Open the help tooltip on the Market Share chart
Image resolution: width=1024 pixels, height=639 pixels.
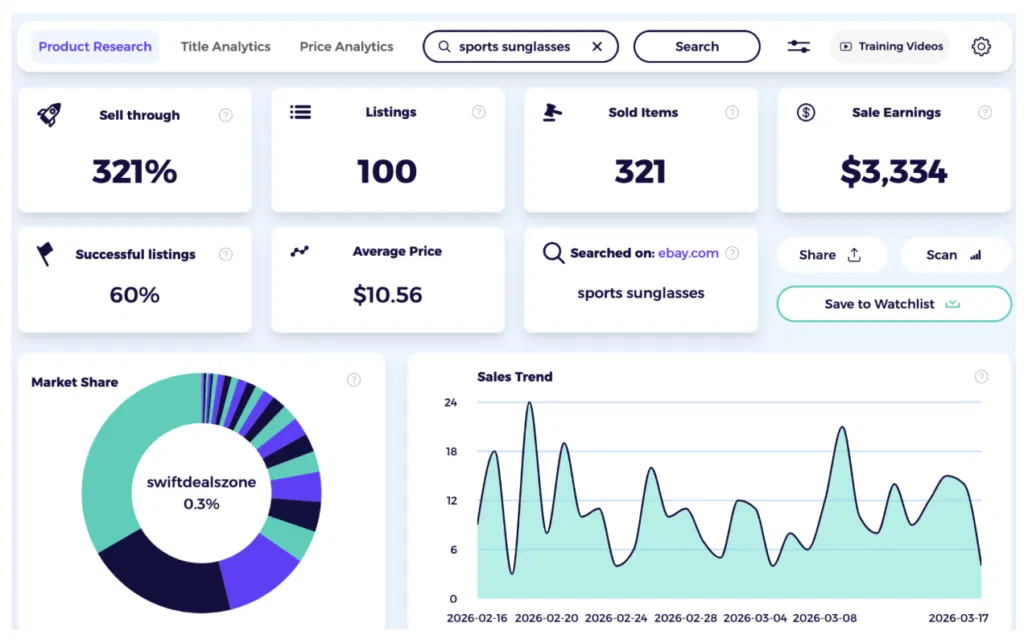[x=354, y=380]
